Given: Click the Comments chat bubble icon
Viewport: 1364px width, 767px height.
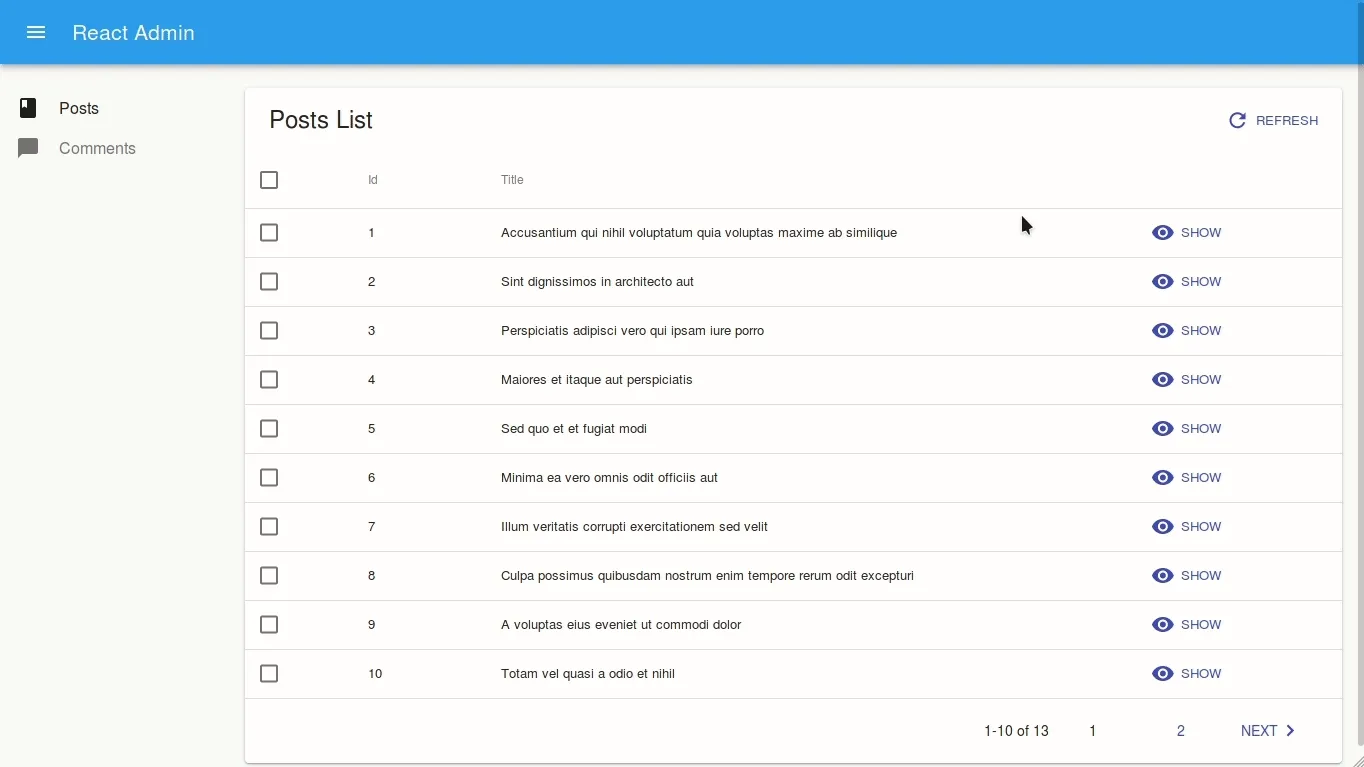Looking at the screenshot, I should point(28,148).
